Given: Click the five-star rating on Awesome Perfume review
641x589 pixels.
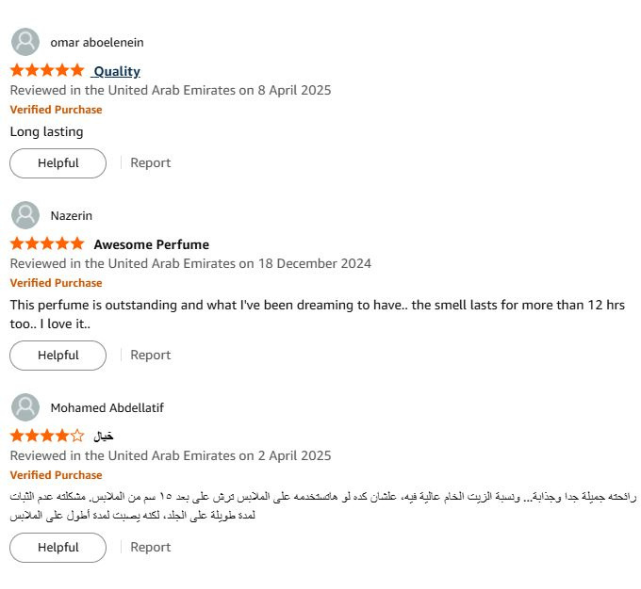Looking at the screenshot, I should [x=47, y=244].
